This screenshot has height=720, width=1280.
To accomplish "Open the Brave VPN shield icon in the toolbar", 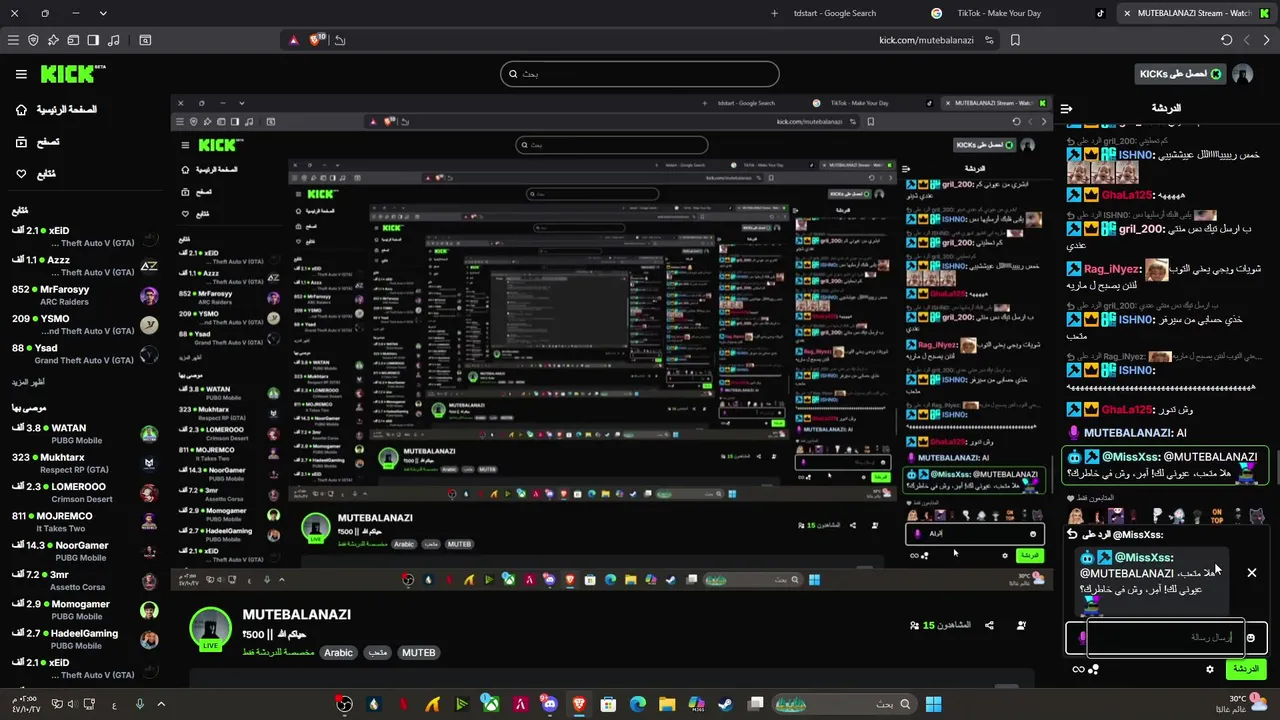I will pyautogui.click(x=33, y=40).
